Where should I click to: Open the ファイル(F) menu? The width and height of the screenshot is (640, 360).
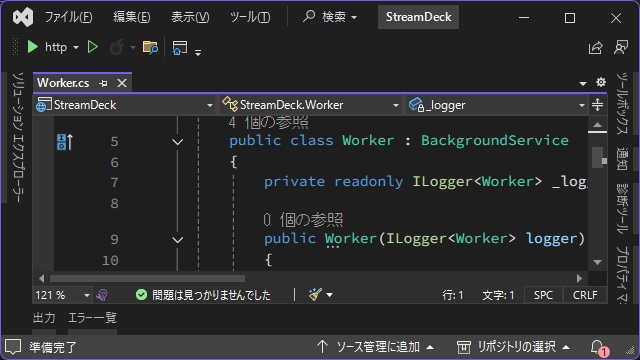[x=68, y=17]
